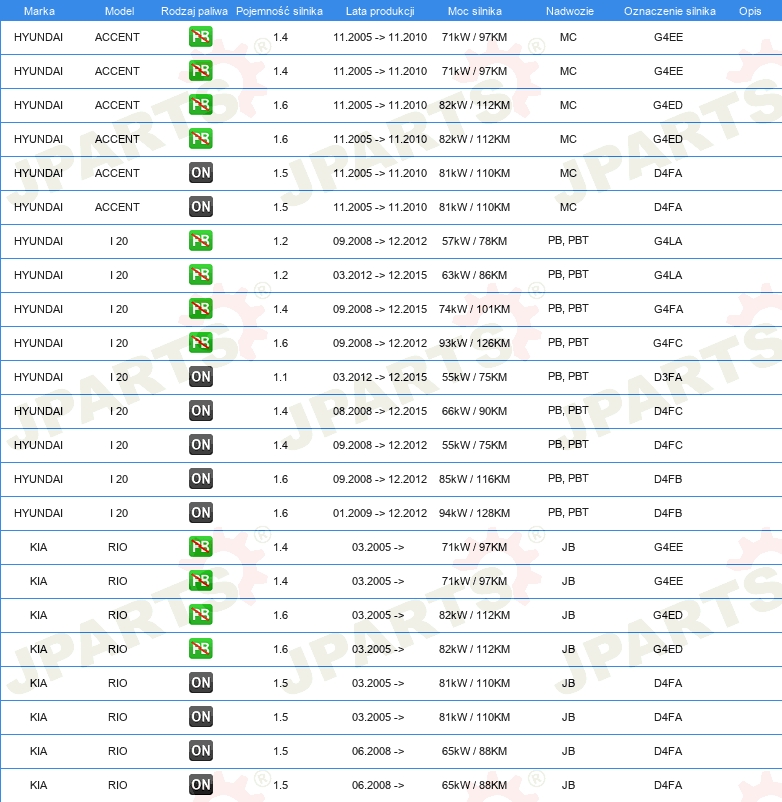Click petrol fuel icon in the G4FC engine row
Image resolution: width=782 pixels, height=802 pixels.
click(200, 343)
